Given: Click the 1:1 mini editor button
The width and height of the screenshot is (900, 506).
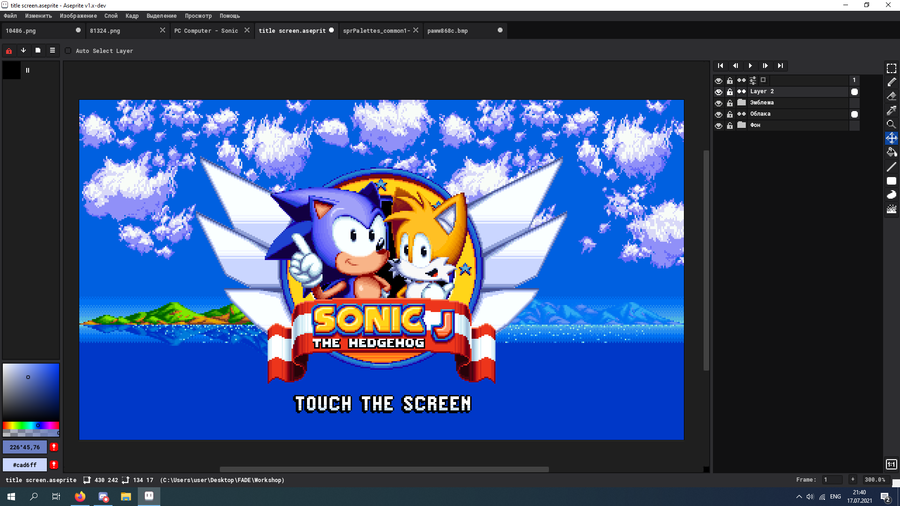Looking at the screenshot, I should pos(891,464).
